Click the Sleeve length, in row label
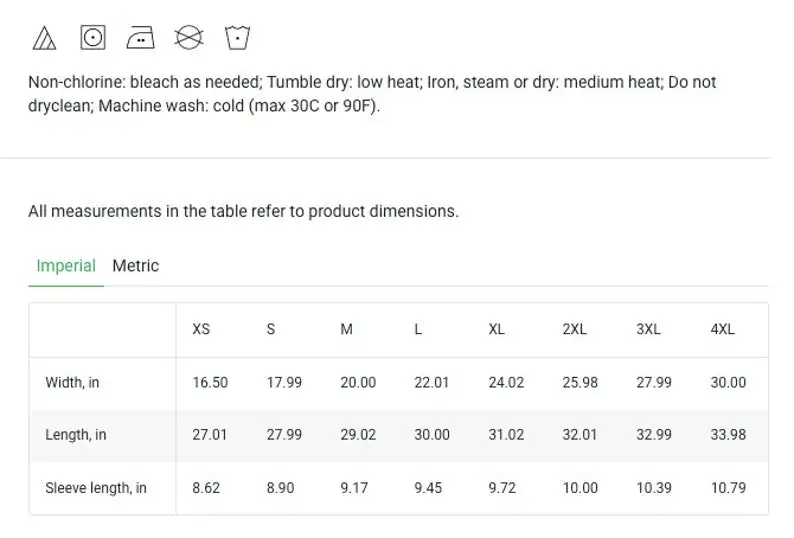The image size is (794, 538). [x=96, y=488]
